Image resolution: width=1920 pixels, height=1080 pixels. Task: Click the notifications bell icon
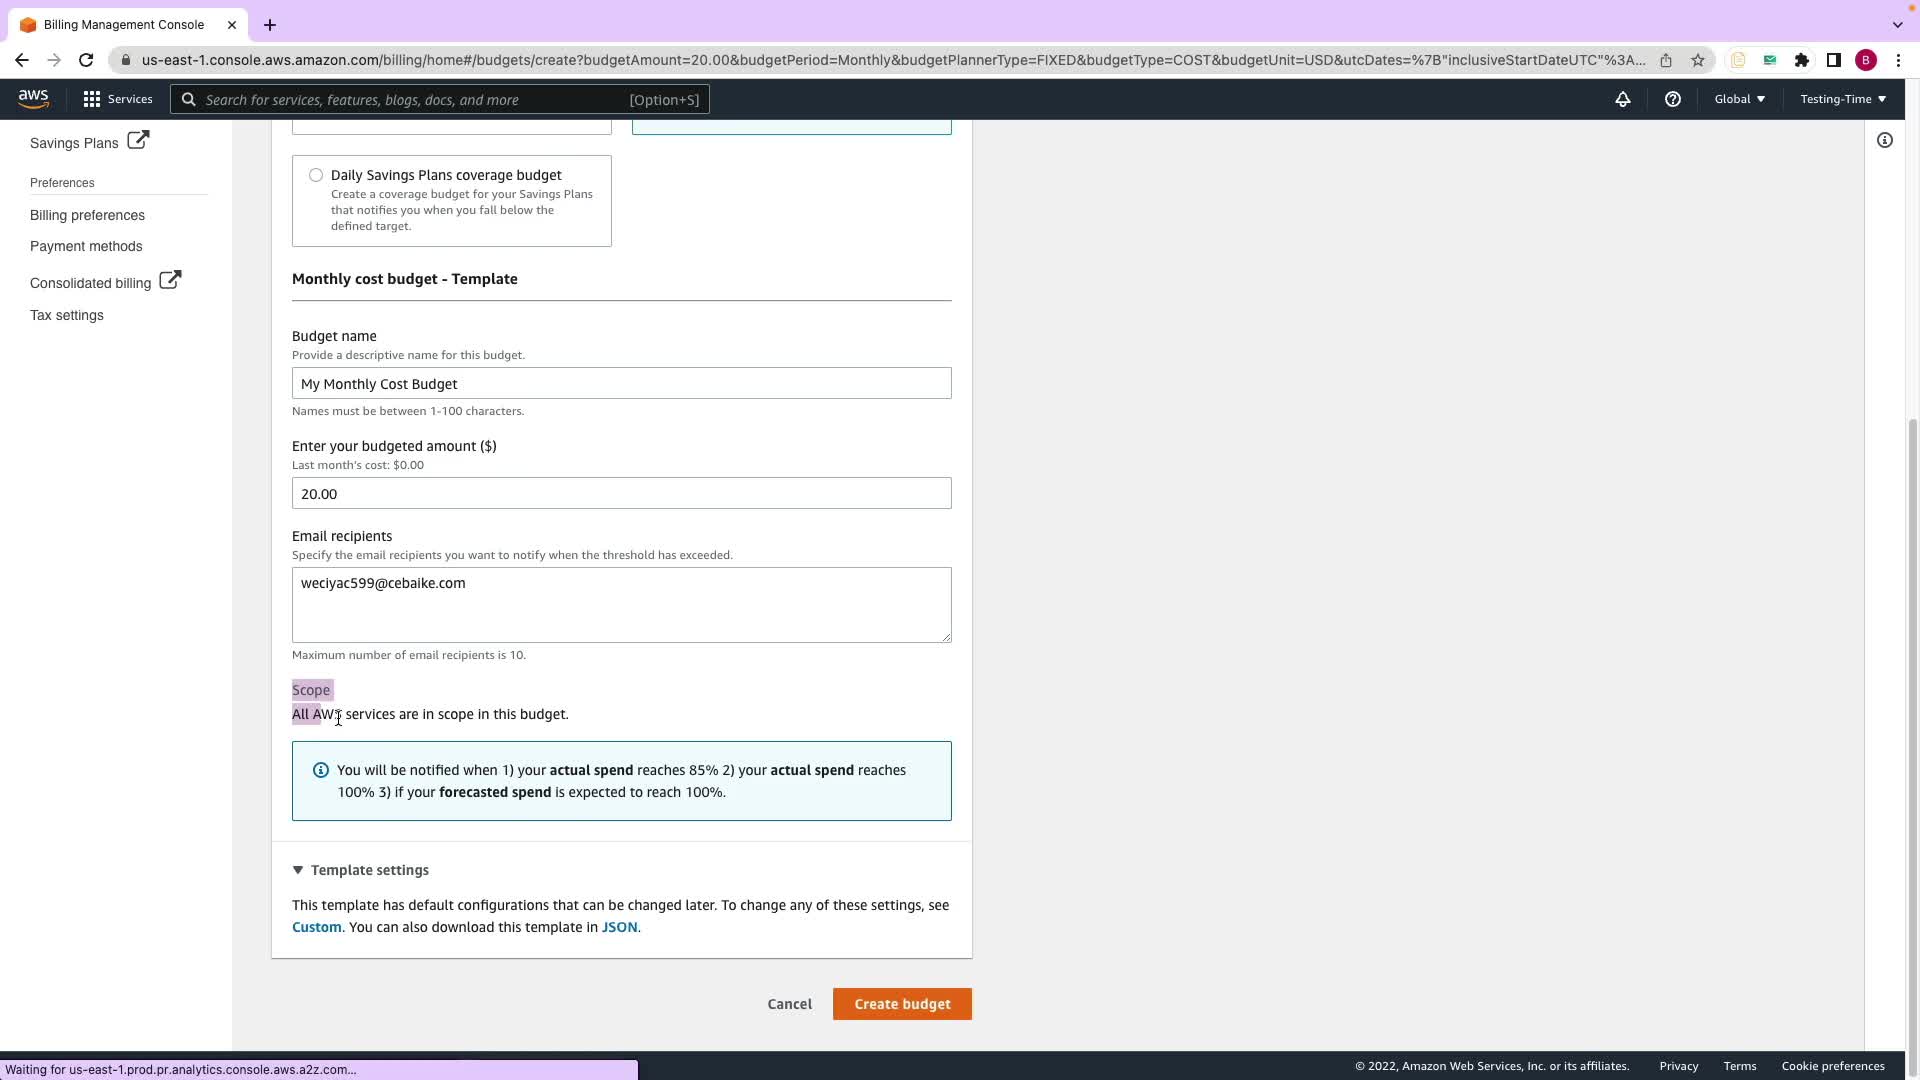1622,99
